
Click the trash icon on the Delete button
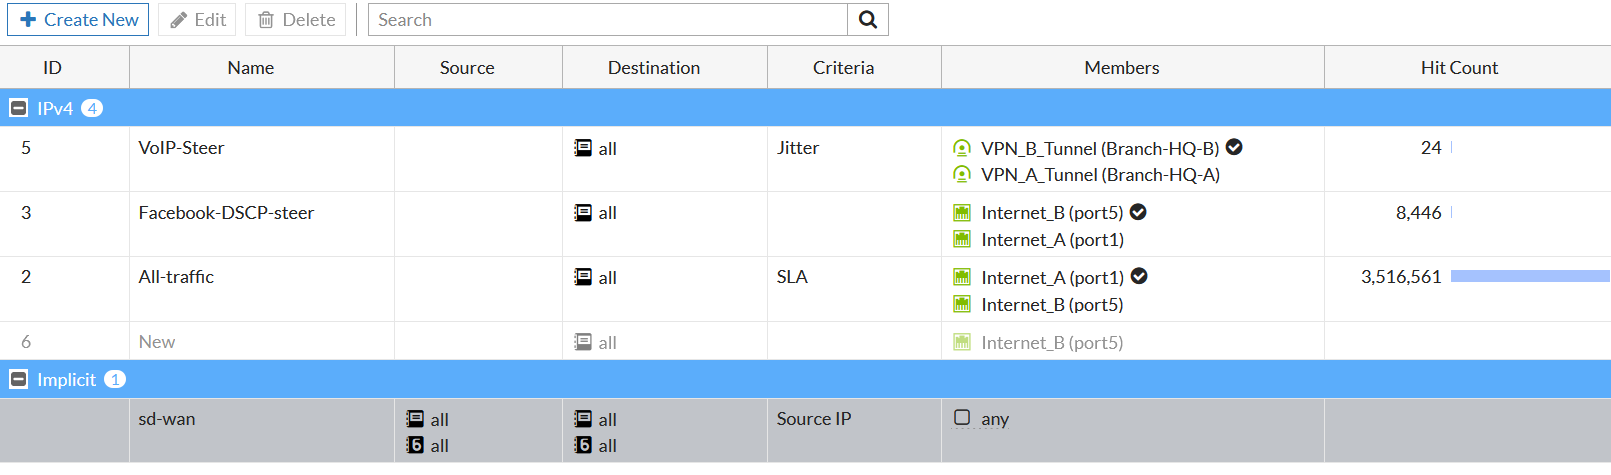(266, 20)
